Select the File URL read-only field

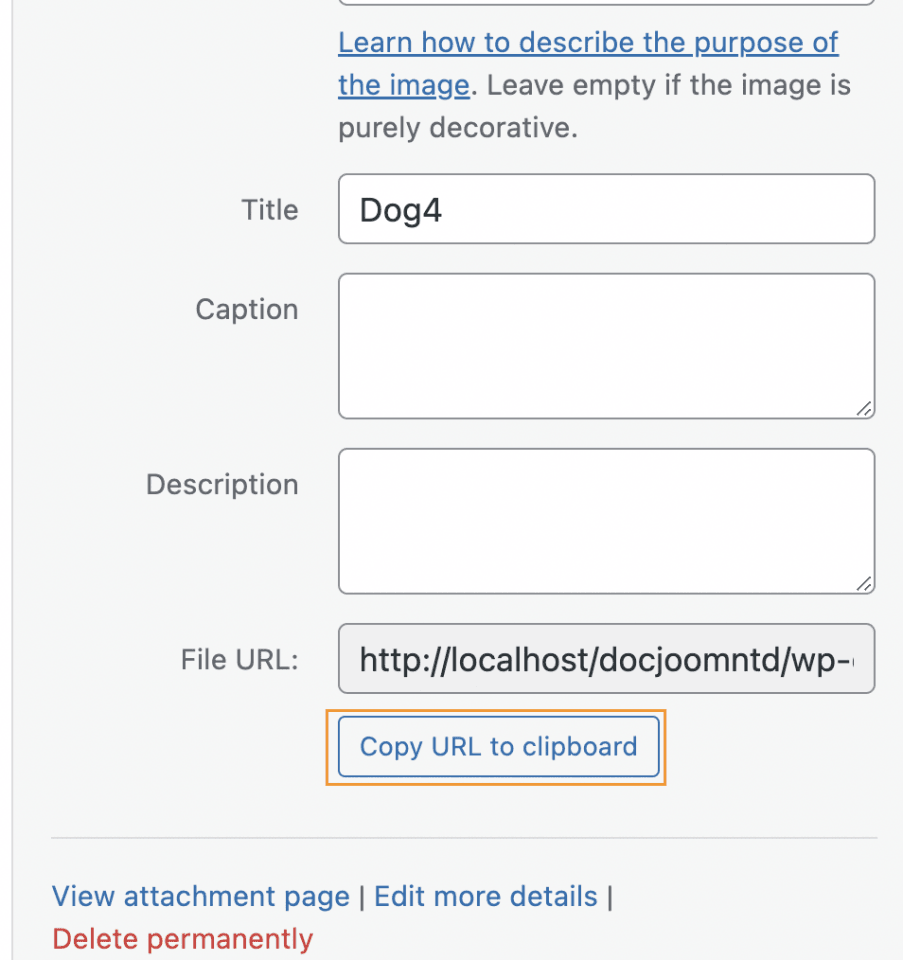click(x=606, y=659)
